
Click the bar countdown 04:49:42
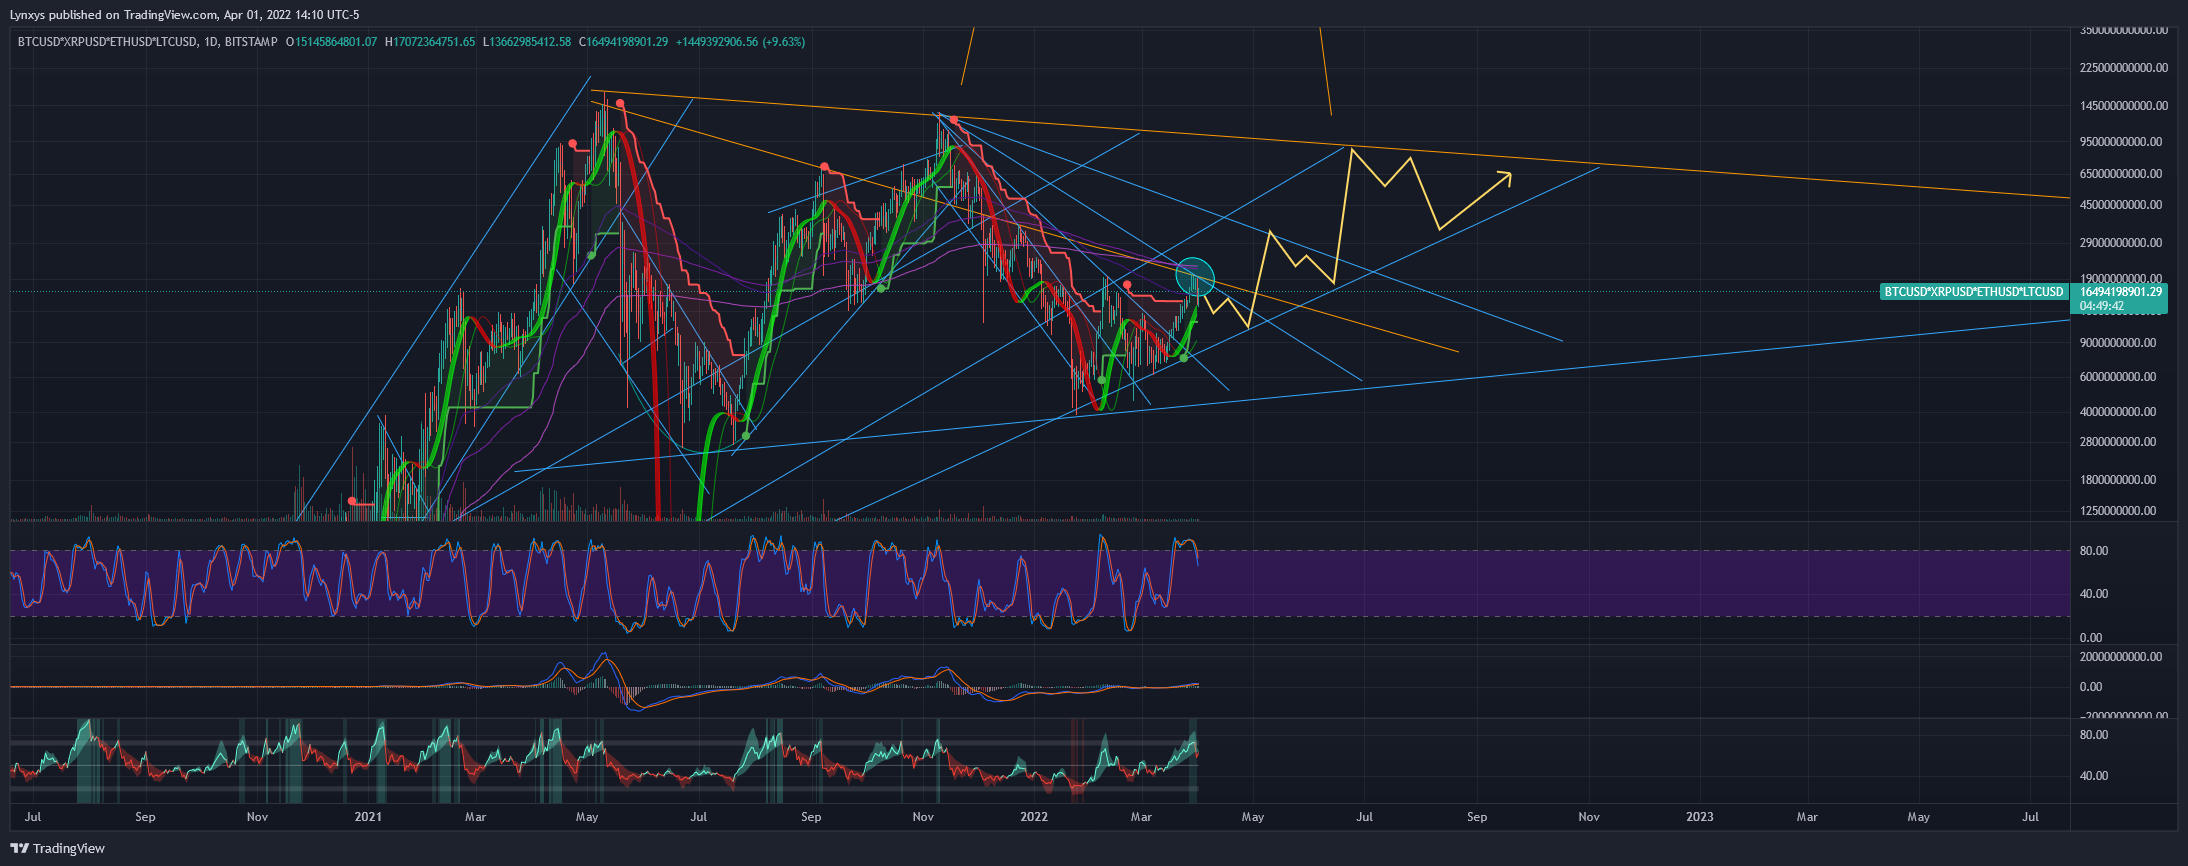tap(2102, 306)
